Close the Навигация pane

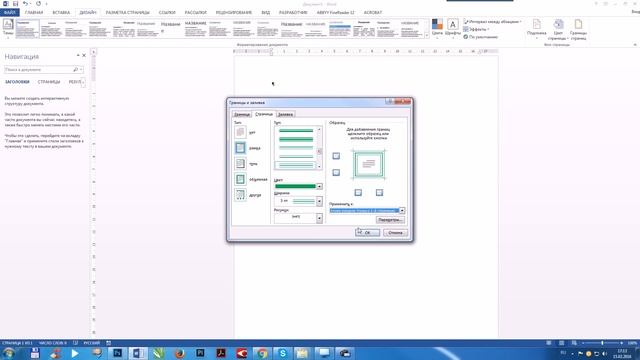[84, 56]
